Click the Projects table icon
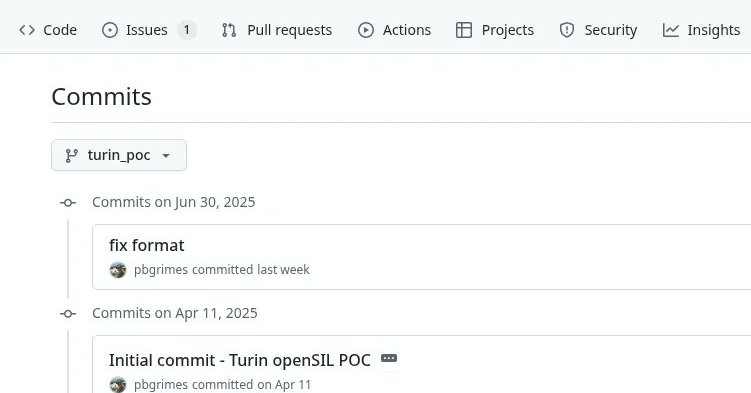The image size is (751, 393). point(464,30)
